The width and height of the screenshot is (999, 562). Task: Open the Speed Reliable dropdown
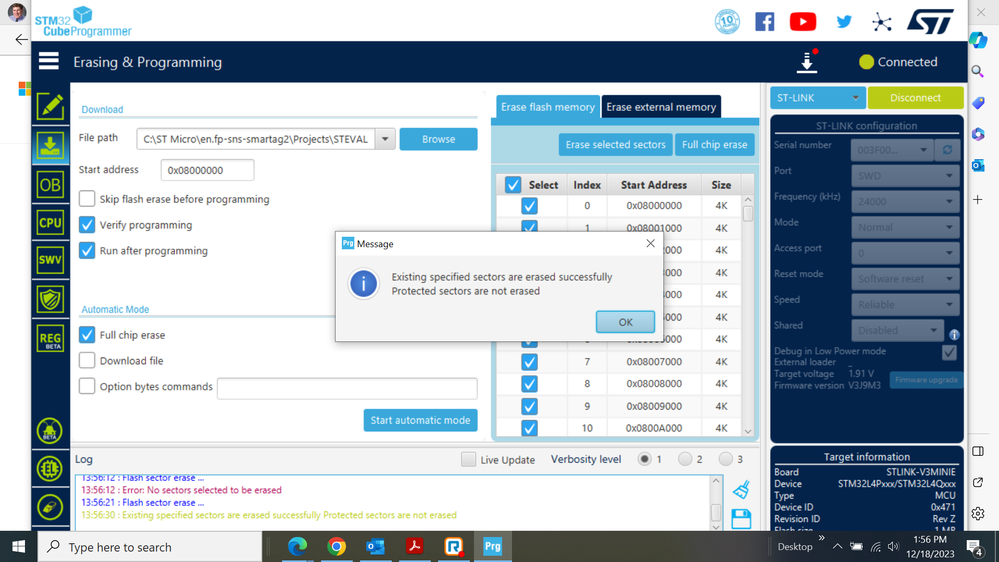click(905, 305)
